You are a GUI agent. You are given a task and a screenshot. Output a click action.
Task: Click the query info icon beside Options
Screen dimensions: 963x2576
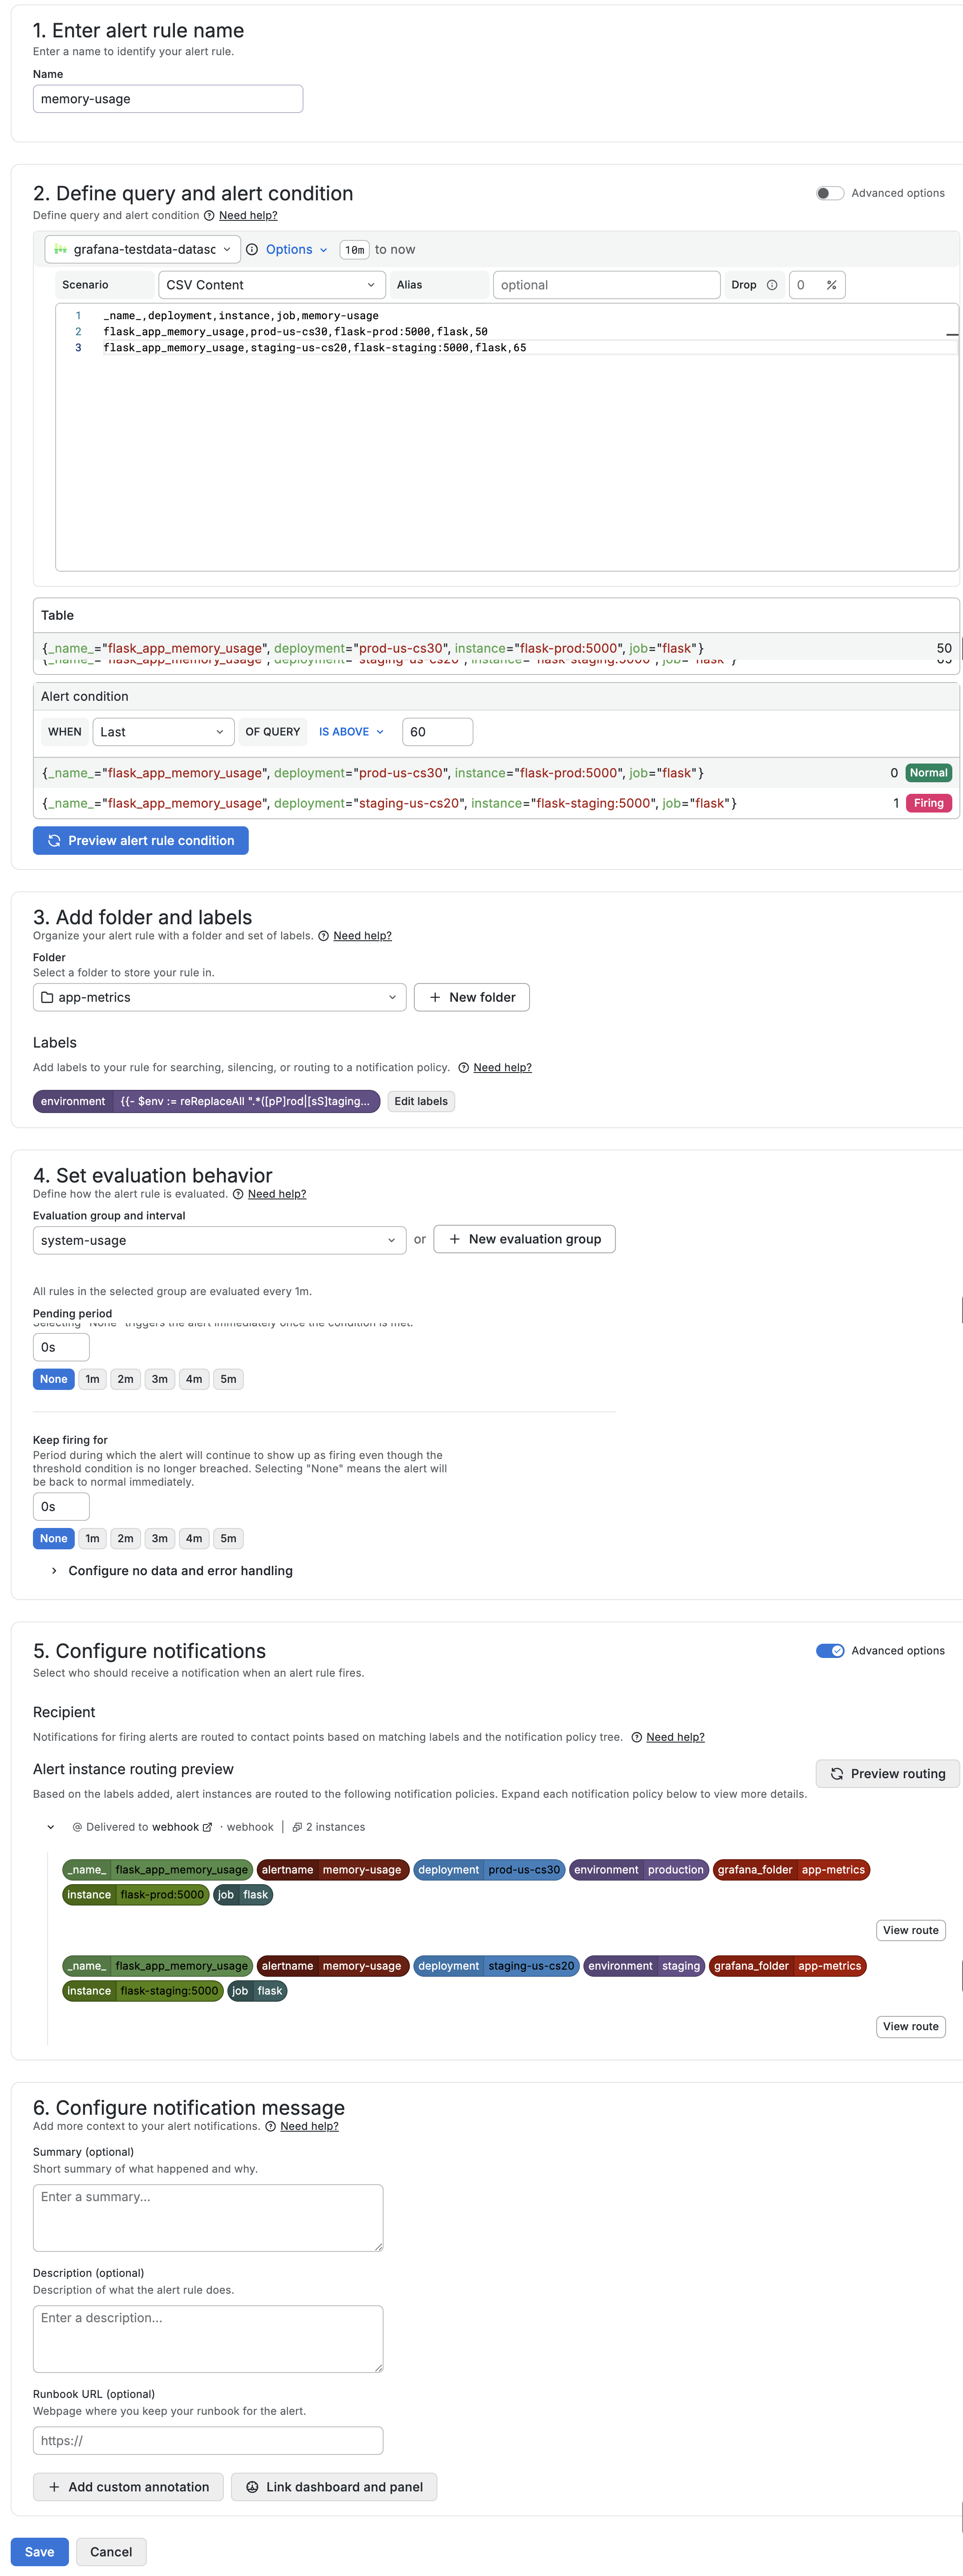(x=252, y=250)
